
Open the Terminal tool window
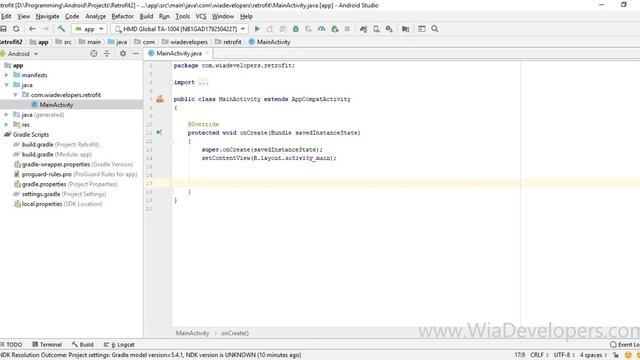47,344
